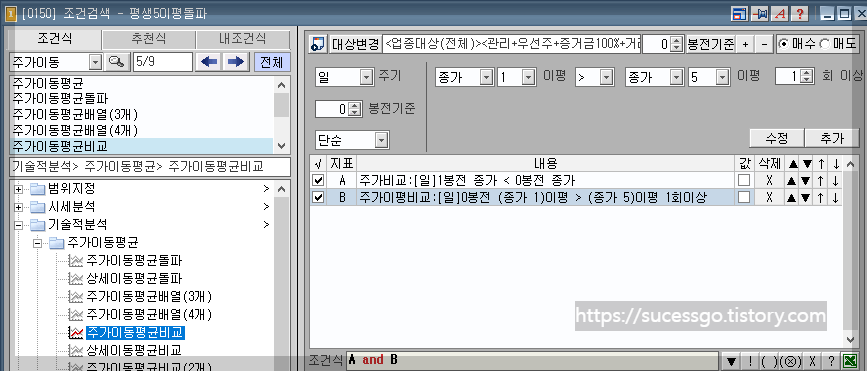This screenshot has height=371, width=867.
Task: Click the pin window icon in title bar
Action: [x=759, y=14]
